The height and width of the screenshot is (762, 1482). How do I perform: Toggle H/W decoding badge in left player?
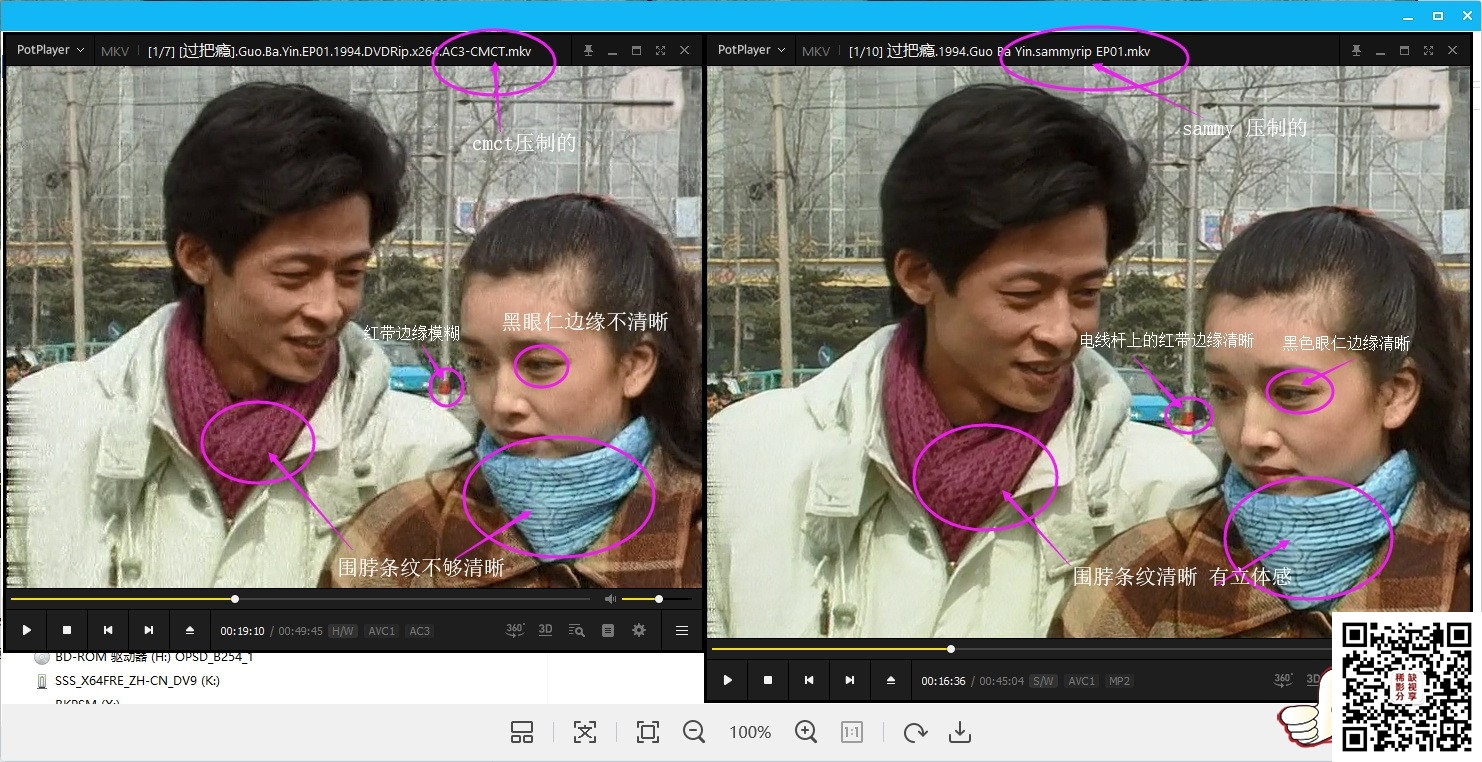click(343, 631)
